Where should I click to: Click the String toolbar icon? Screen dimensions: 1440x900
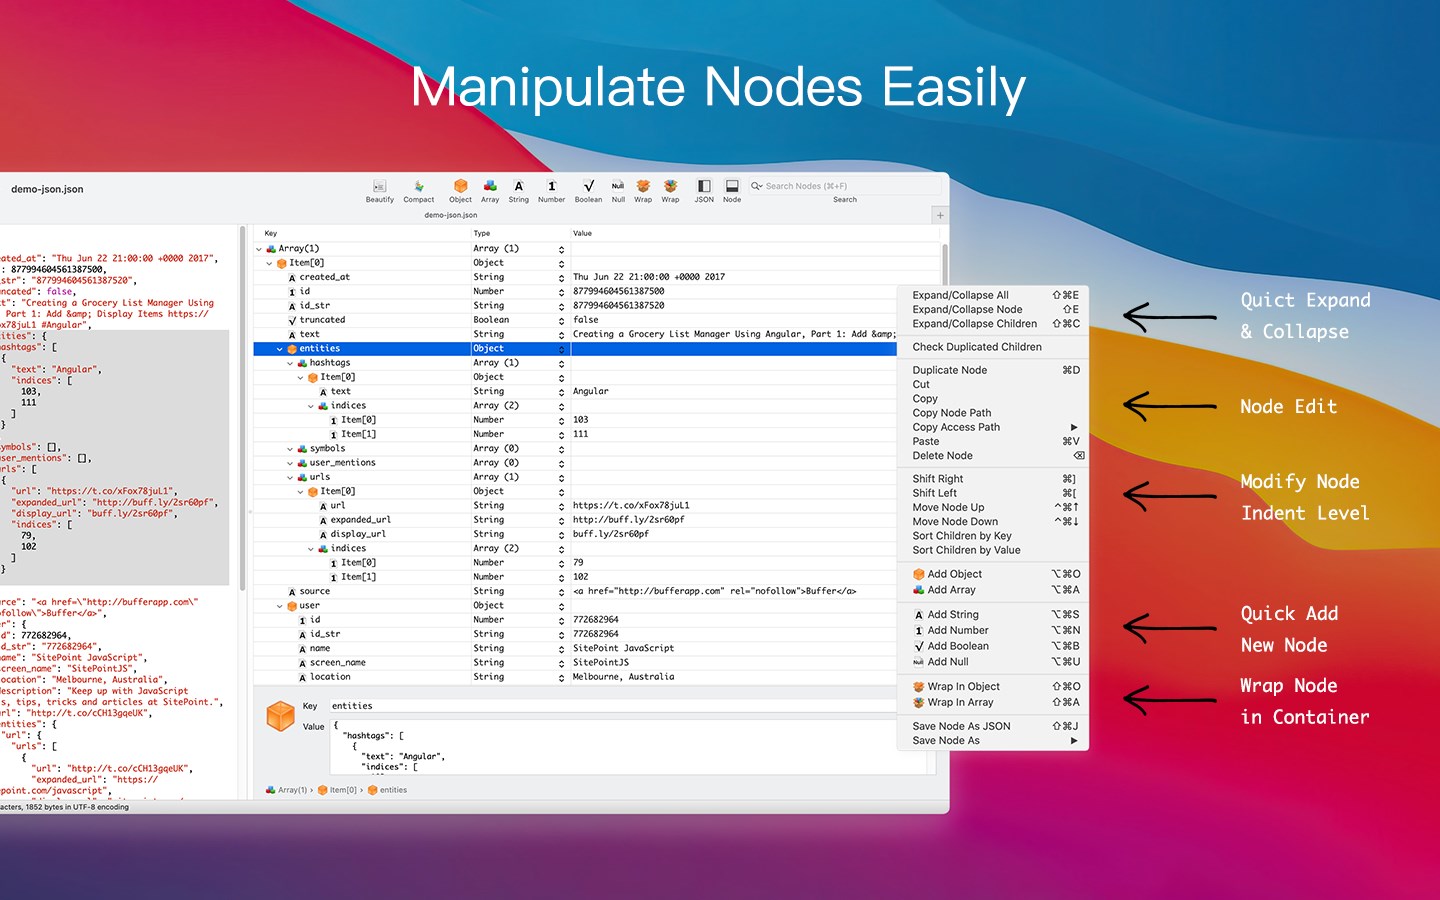coord(518,186)
